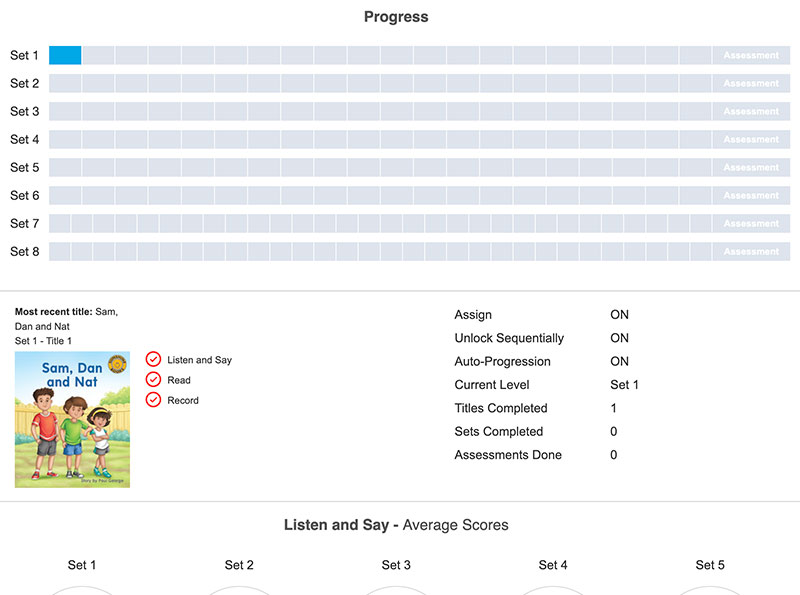The width and height of the screenshot is (800, 595).
Task: Select Set 2 under Listen and Say scores
Action: click(x=239, y=565)
